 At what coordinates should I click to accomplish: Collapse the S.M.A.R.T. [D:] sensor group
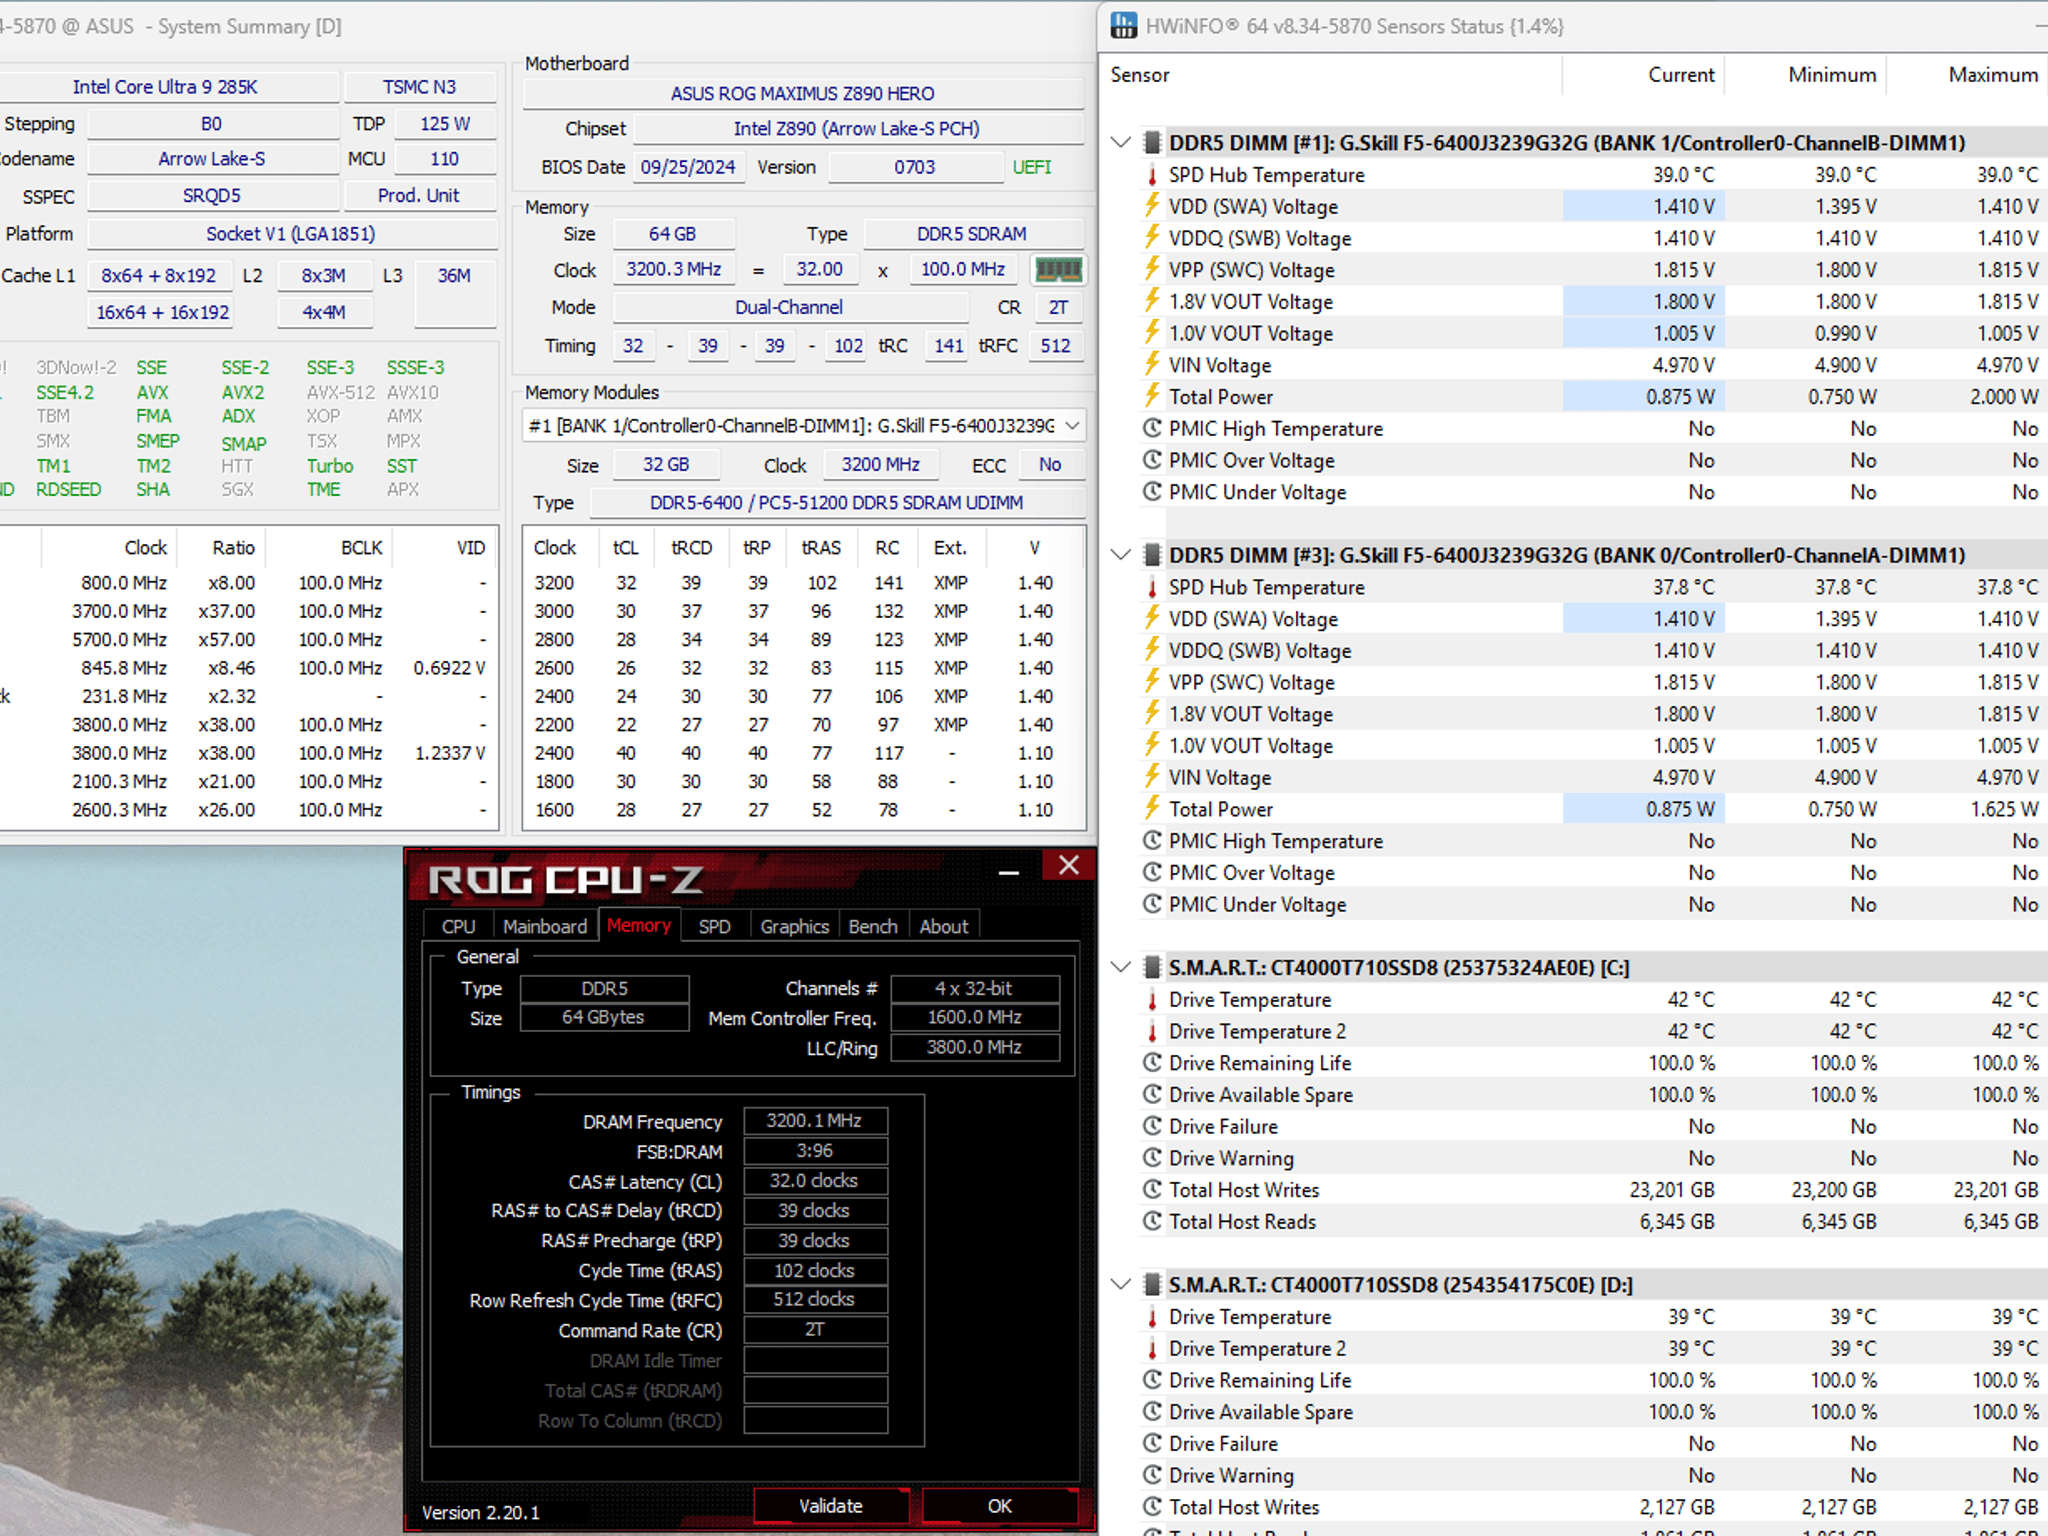tap(1121, 1284)
